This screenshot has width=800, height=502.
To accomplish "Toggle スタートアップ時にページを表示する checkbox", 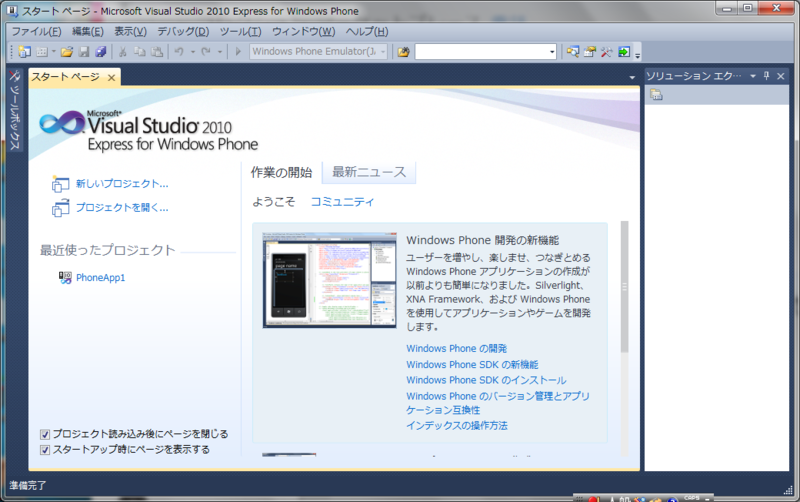I will click(x=45, y=450).
